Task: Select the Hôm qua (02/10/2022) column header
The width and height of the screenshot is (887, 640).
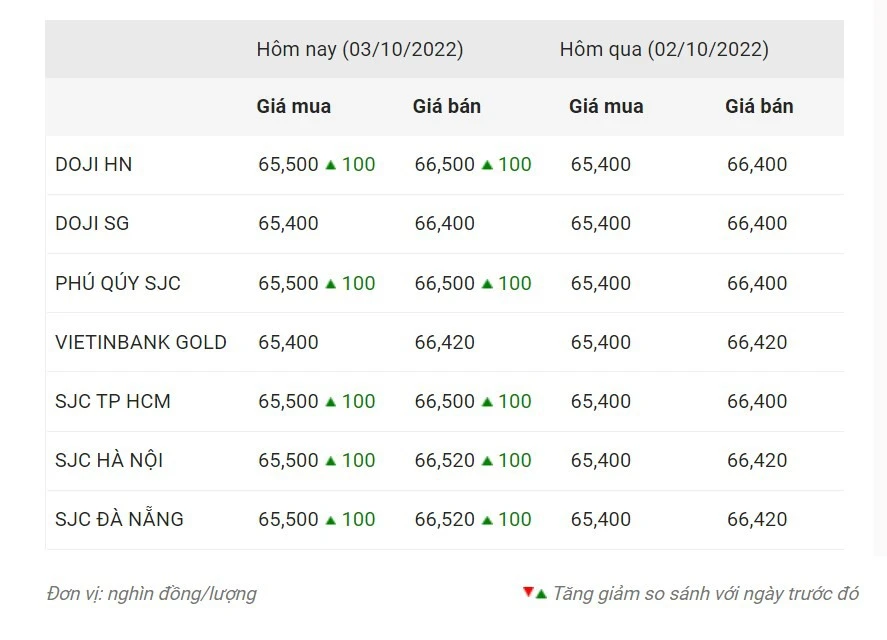Action: tap(664, 49)
